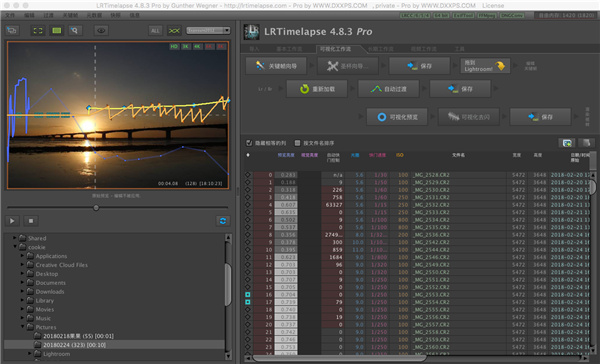This screenshot has width=600, height=364.
Task: Click the Drag to Lightroom button
Action: (x=485, y=66)
